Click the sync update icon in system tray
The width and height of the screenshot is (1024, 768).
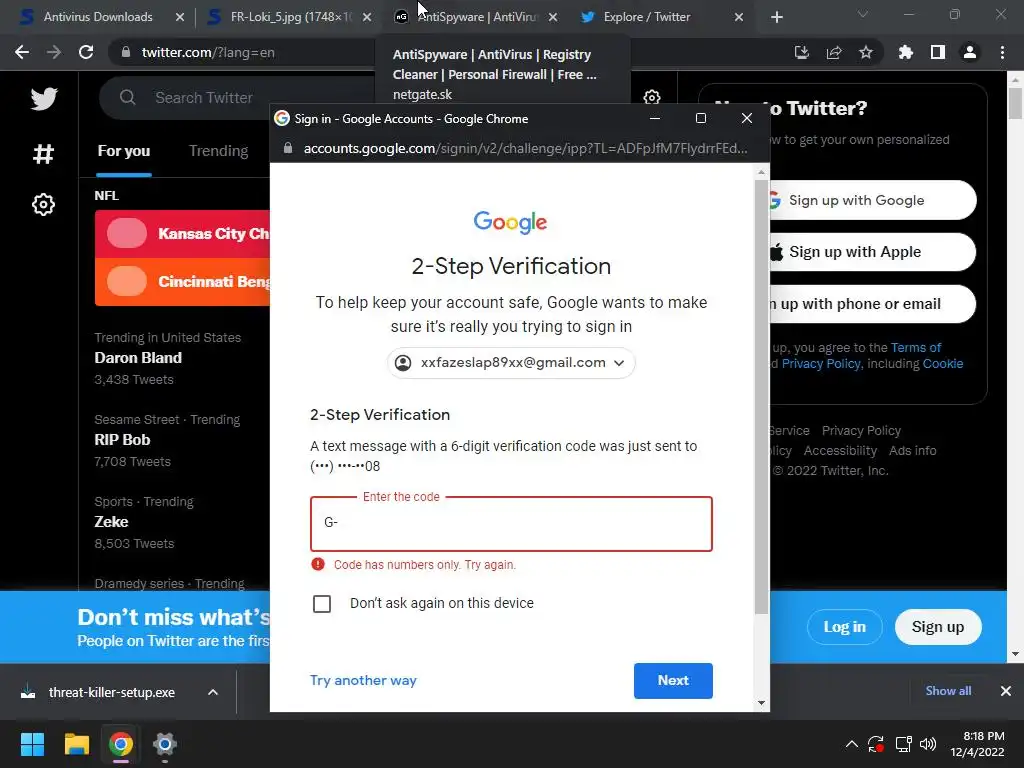876,744
